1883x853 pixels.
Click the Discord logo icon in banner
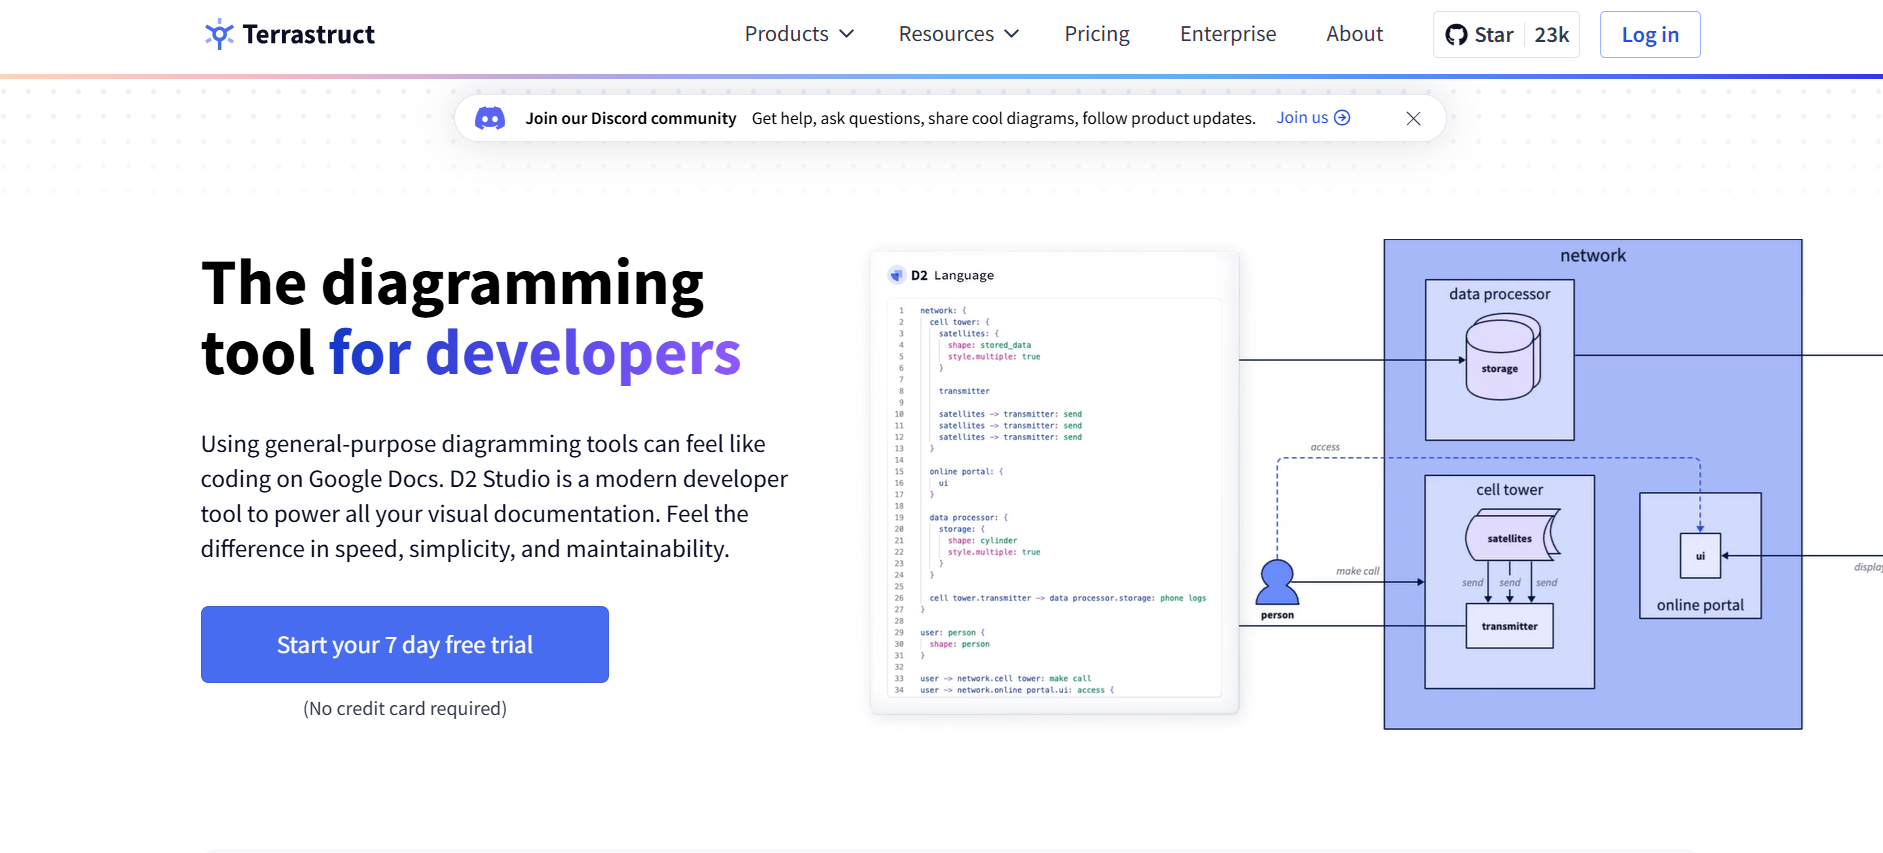pos(490,118)
